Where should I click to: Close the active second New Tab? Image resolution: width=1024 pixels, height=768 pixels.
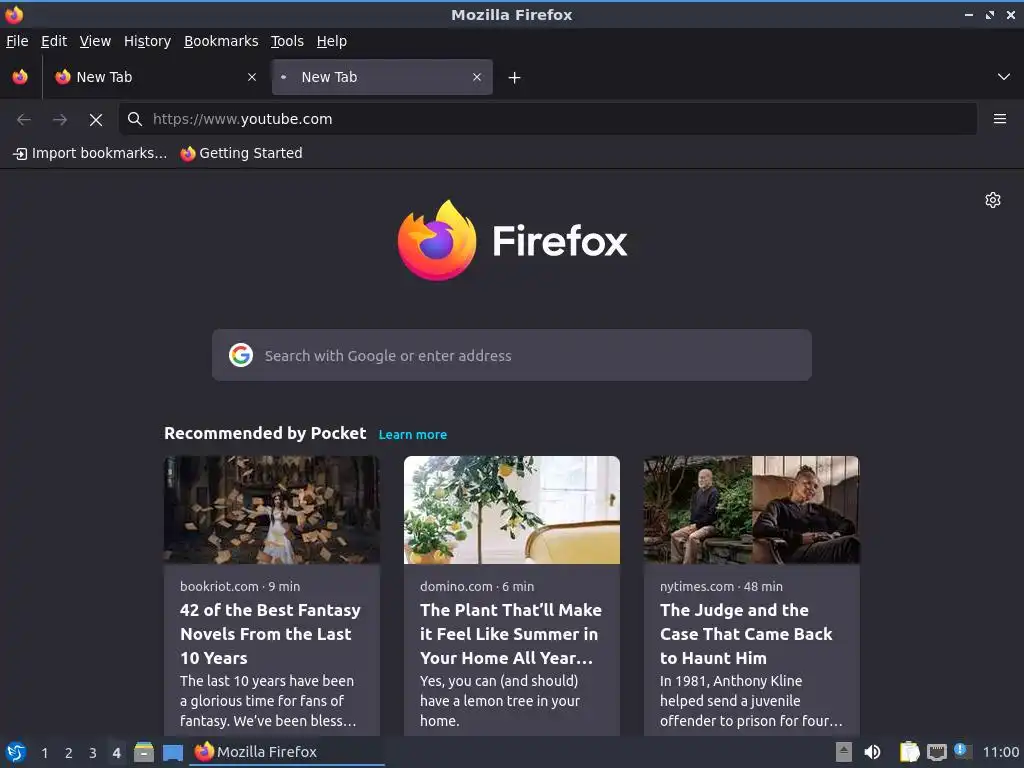[x=477, y=77]
